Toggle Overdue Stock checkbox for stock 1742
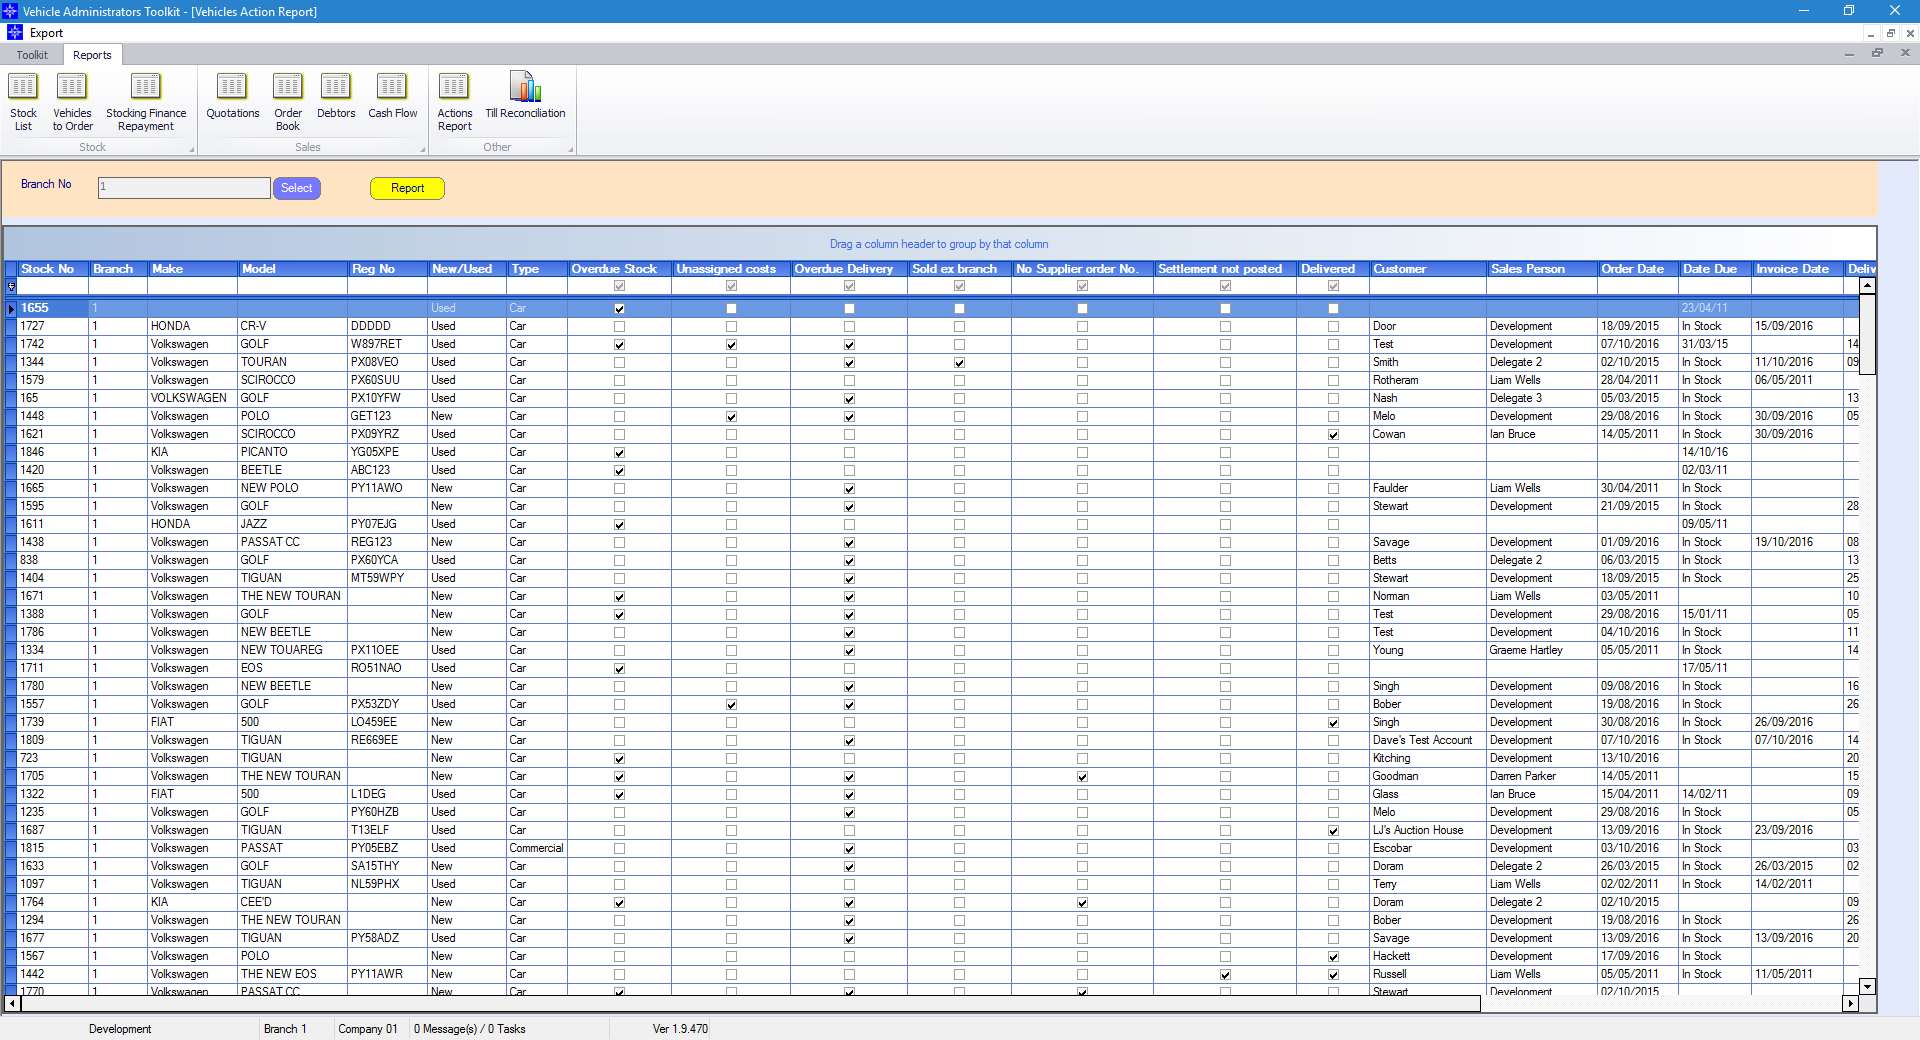Image resolution: width=1920 pixels, height=1040 pixels. (x=619, y=345)
